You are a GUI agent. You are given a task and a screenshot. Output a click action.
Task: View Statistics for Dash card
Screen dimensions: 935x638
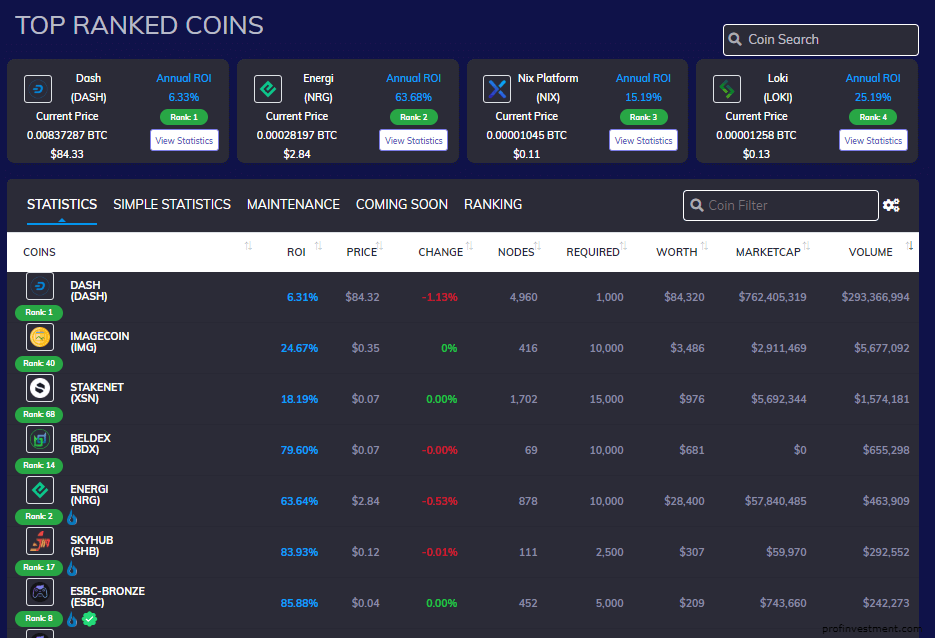click(184, 141)
